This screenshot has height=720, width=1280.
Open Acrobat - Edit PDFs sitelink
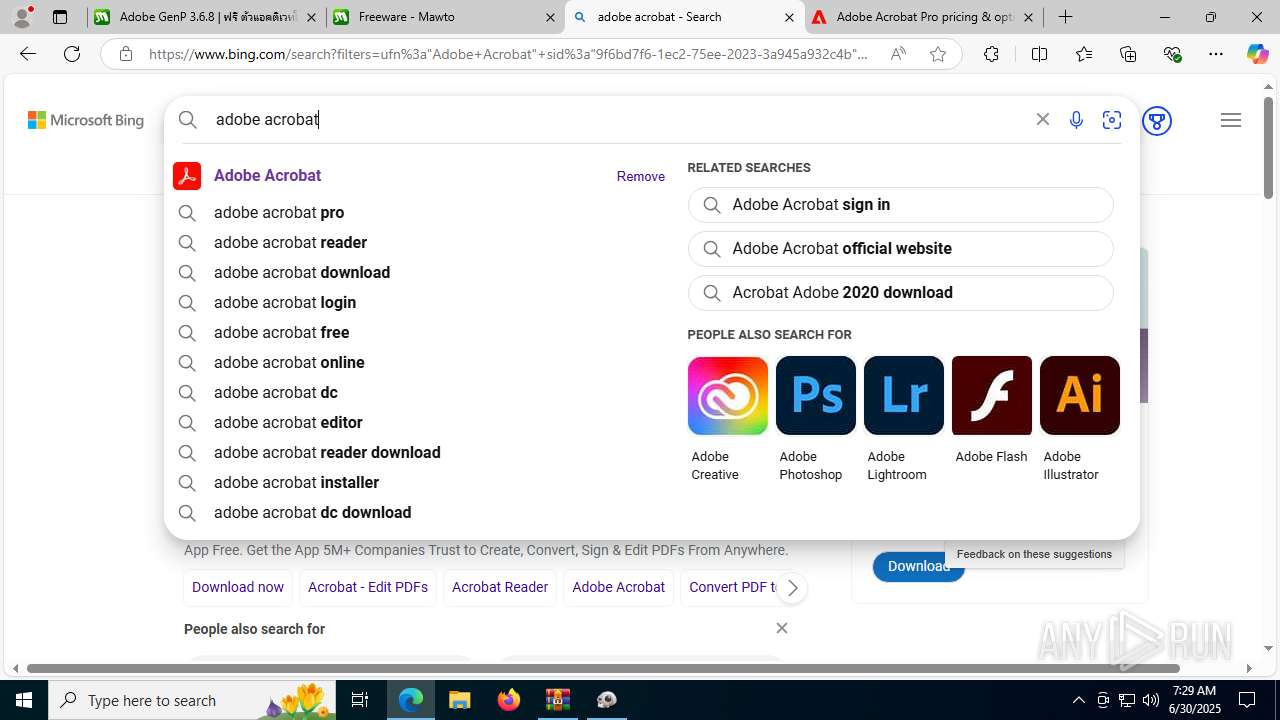click(x=368, y=587)
